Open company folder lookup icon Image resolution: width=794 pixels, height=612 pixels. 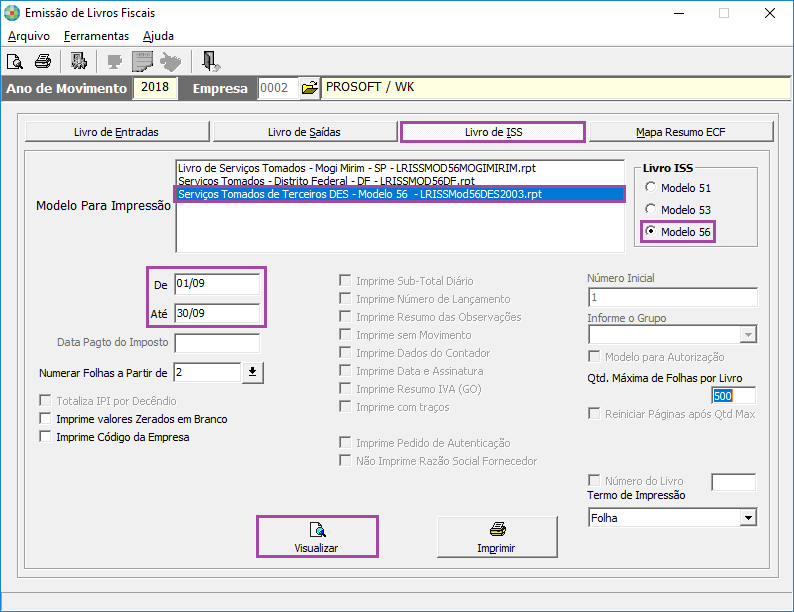pos(309,88)
